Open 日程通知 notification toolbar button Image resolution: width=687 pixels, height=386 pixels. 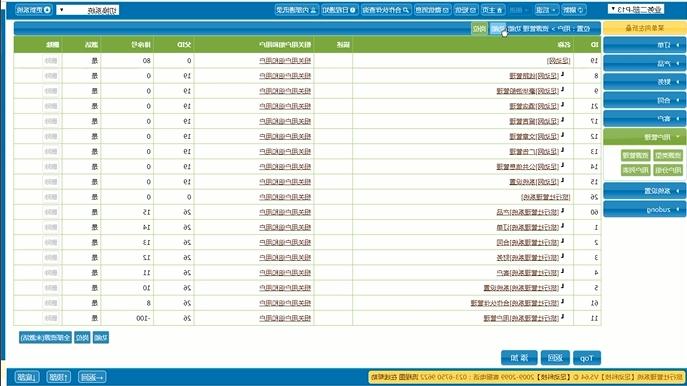[x=340, y=10]
